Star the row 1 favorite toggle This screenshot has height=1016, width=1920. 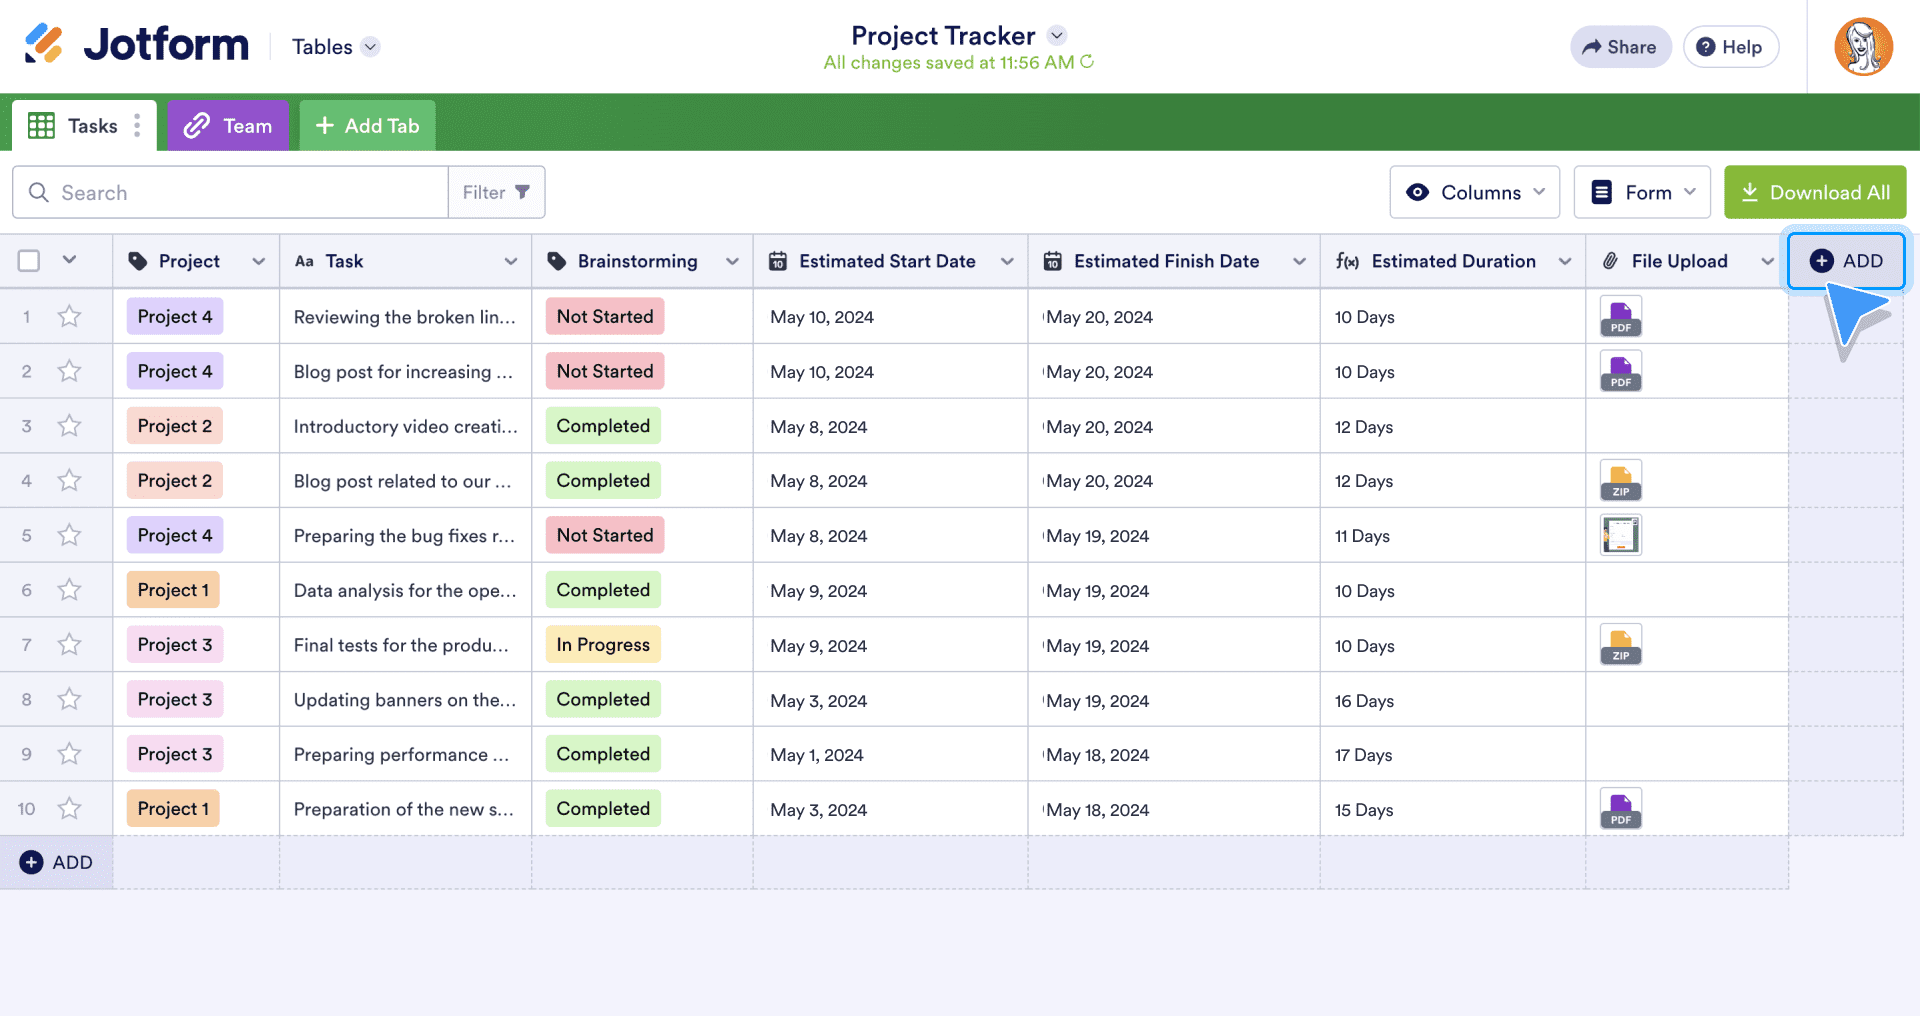(69, 317)
